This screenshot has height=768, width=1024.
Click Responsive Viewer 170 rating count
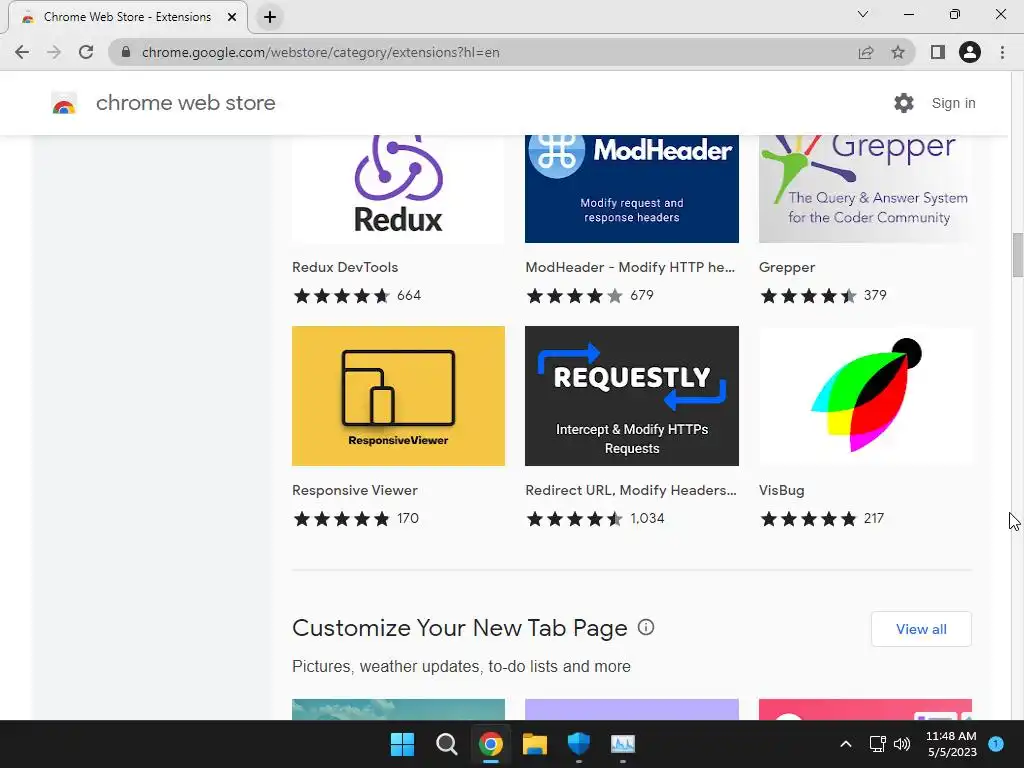pos(408,519)
